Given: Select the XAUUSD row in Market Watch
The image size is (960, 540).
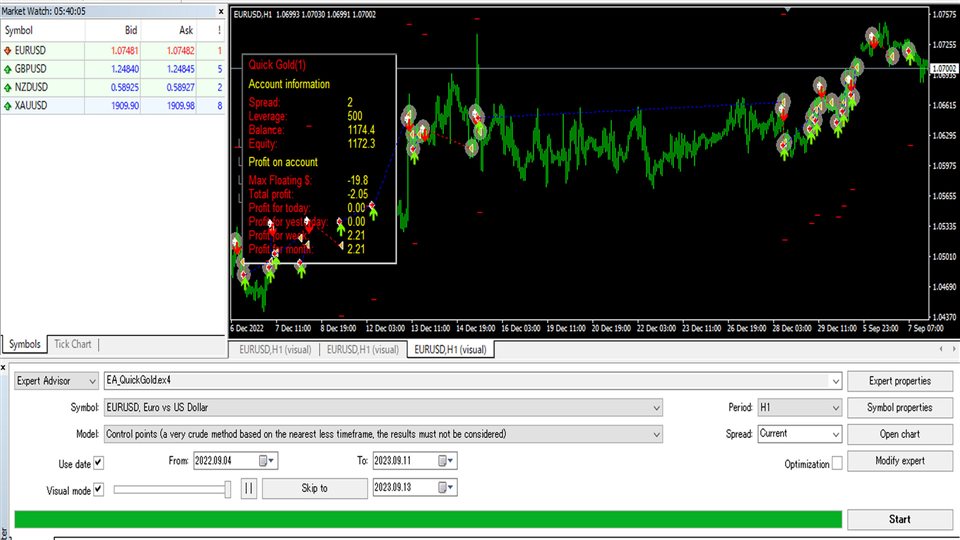Looking at the screenshot, I should pyautogui.click(x=113, y=106).
